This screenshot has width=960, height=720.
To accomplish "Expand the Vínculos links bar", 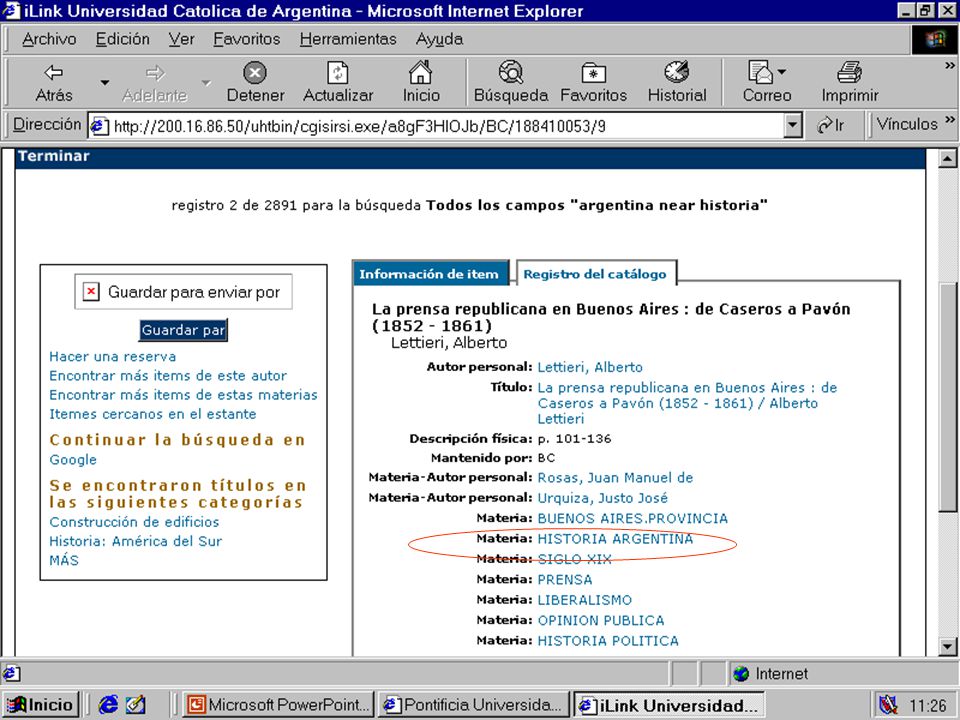I will point(950,119).
